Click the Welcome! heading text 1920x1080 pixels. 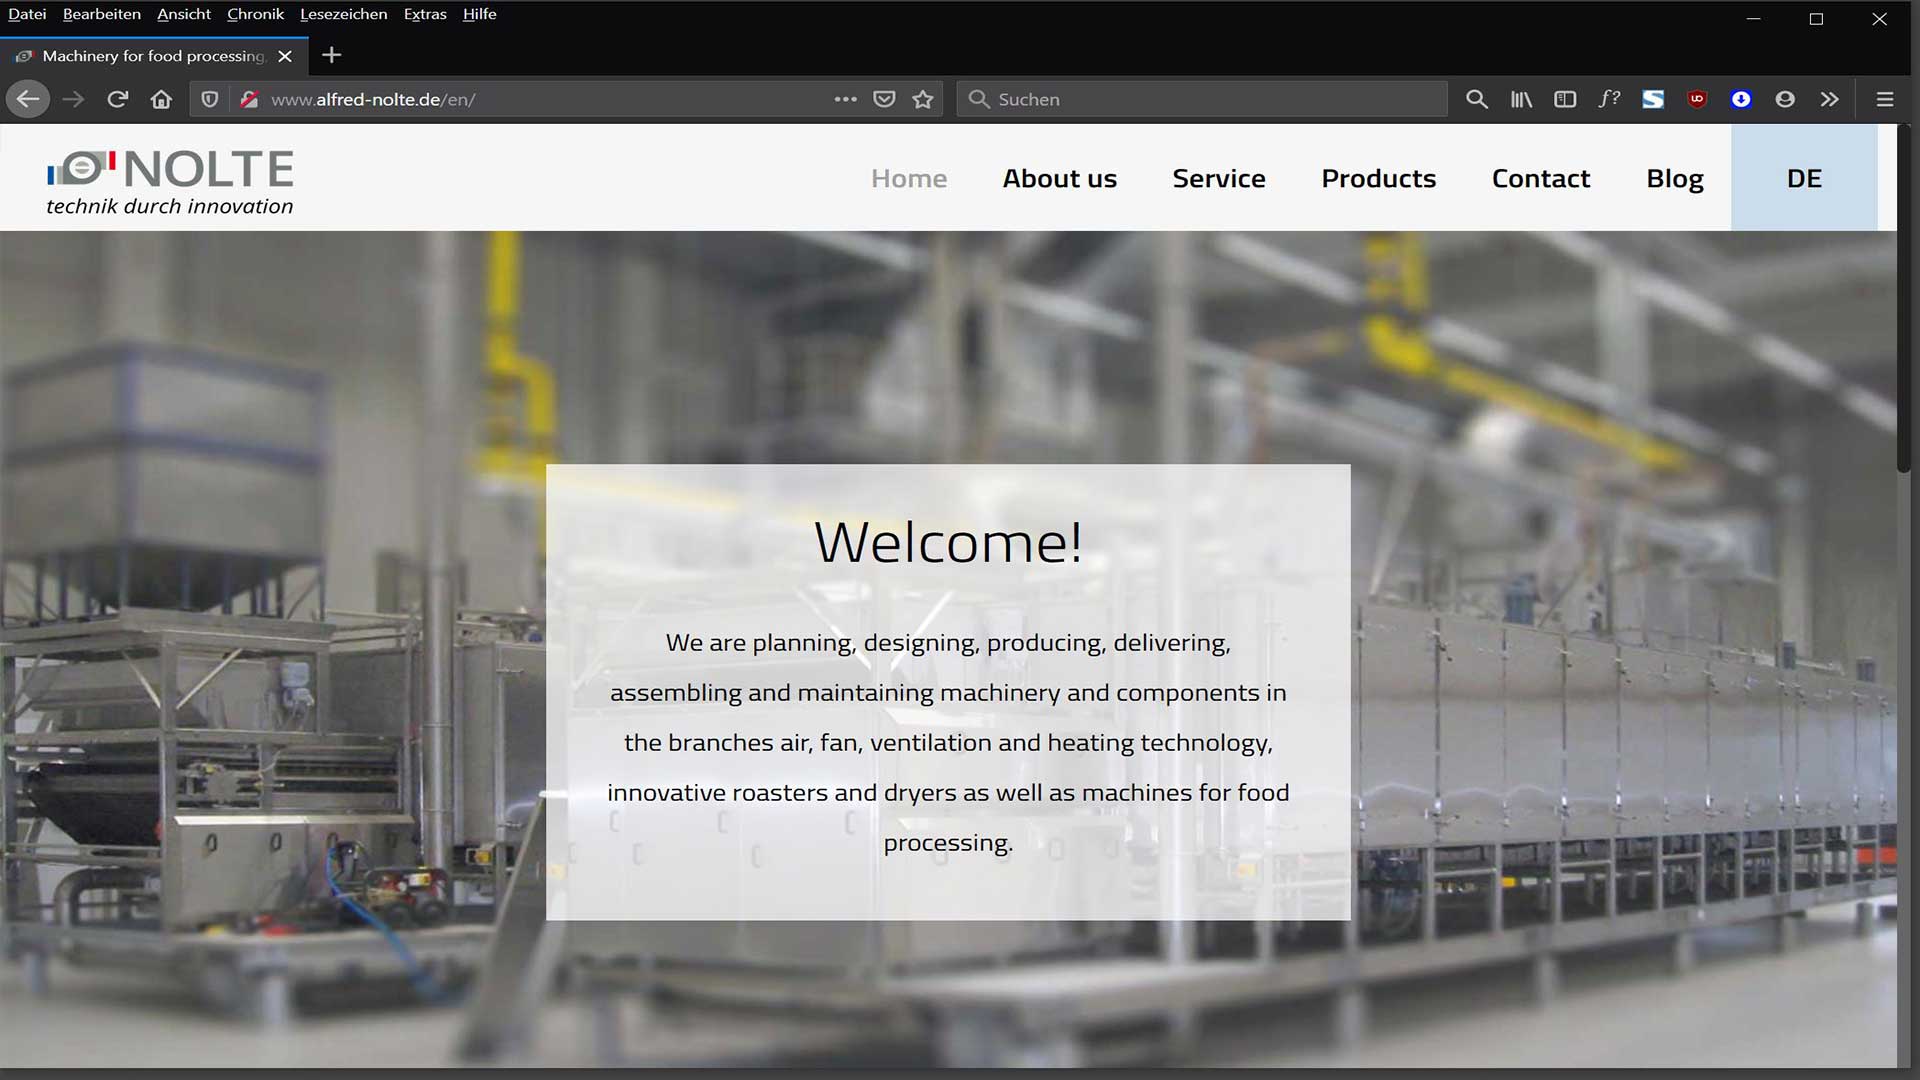[x=948, y=542]
